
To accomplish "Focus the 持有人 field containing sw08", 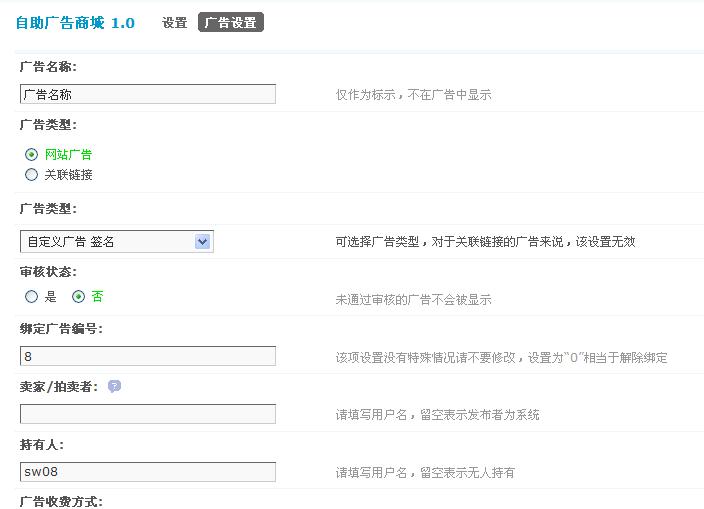I will point(147,472).
